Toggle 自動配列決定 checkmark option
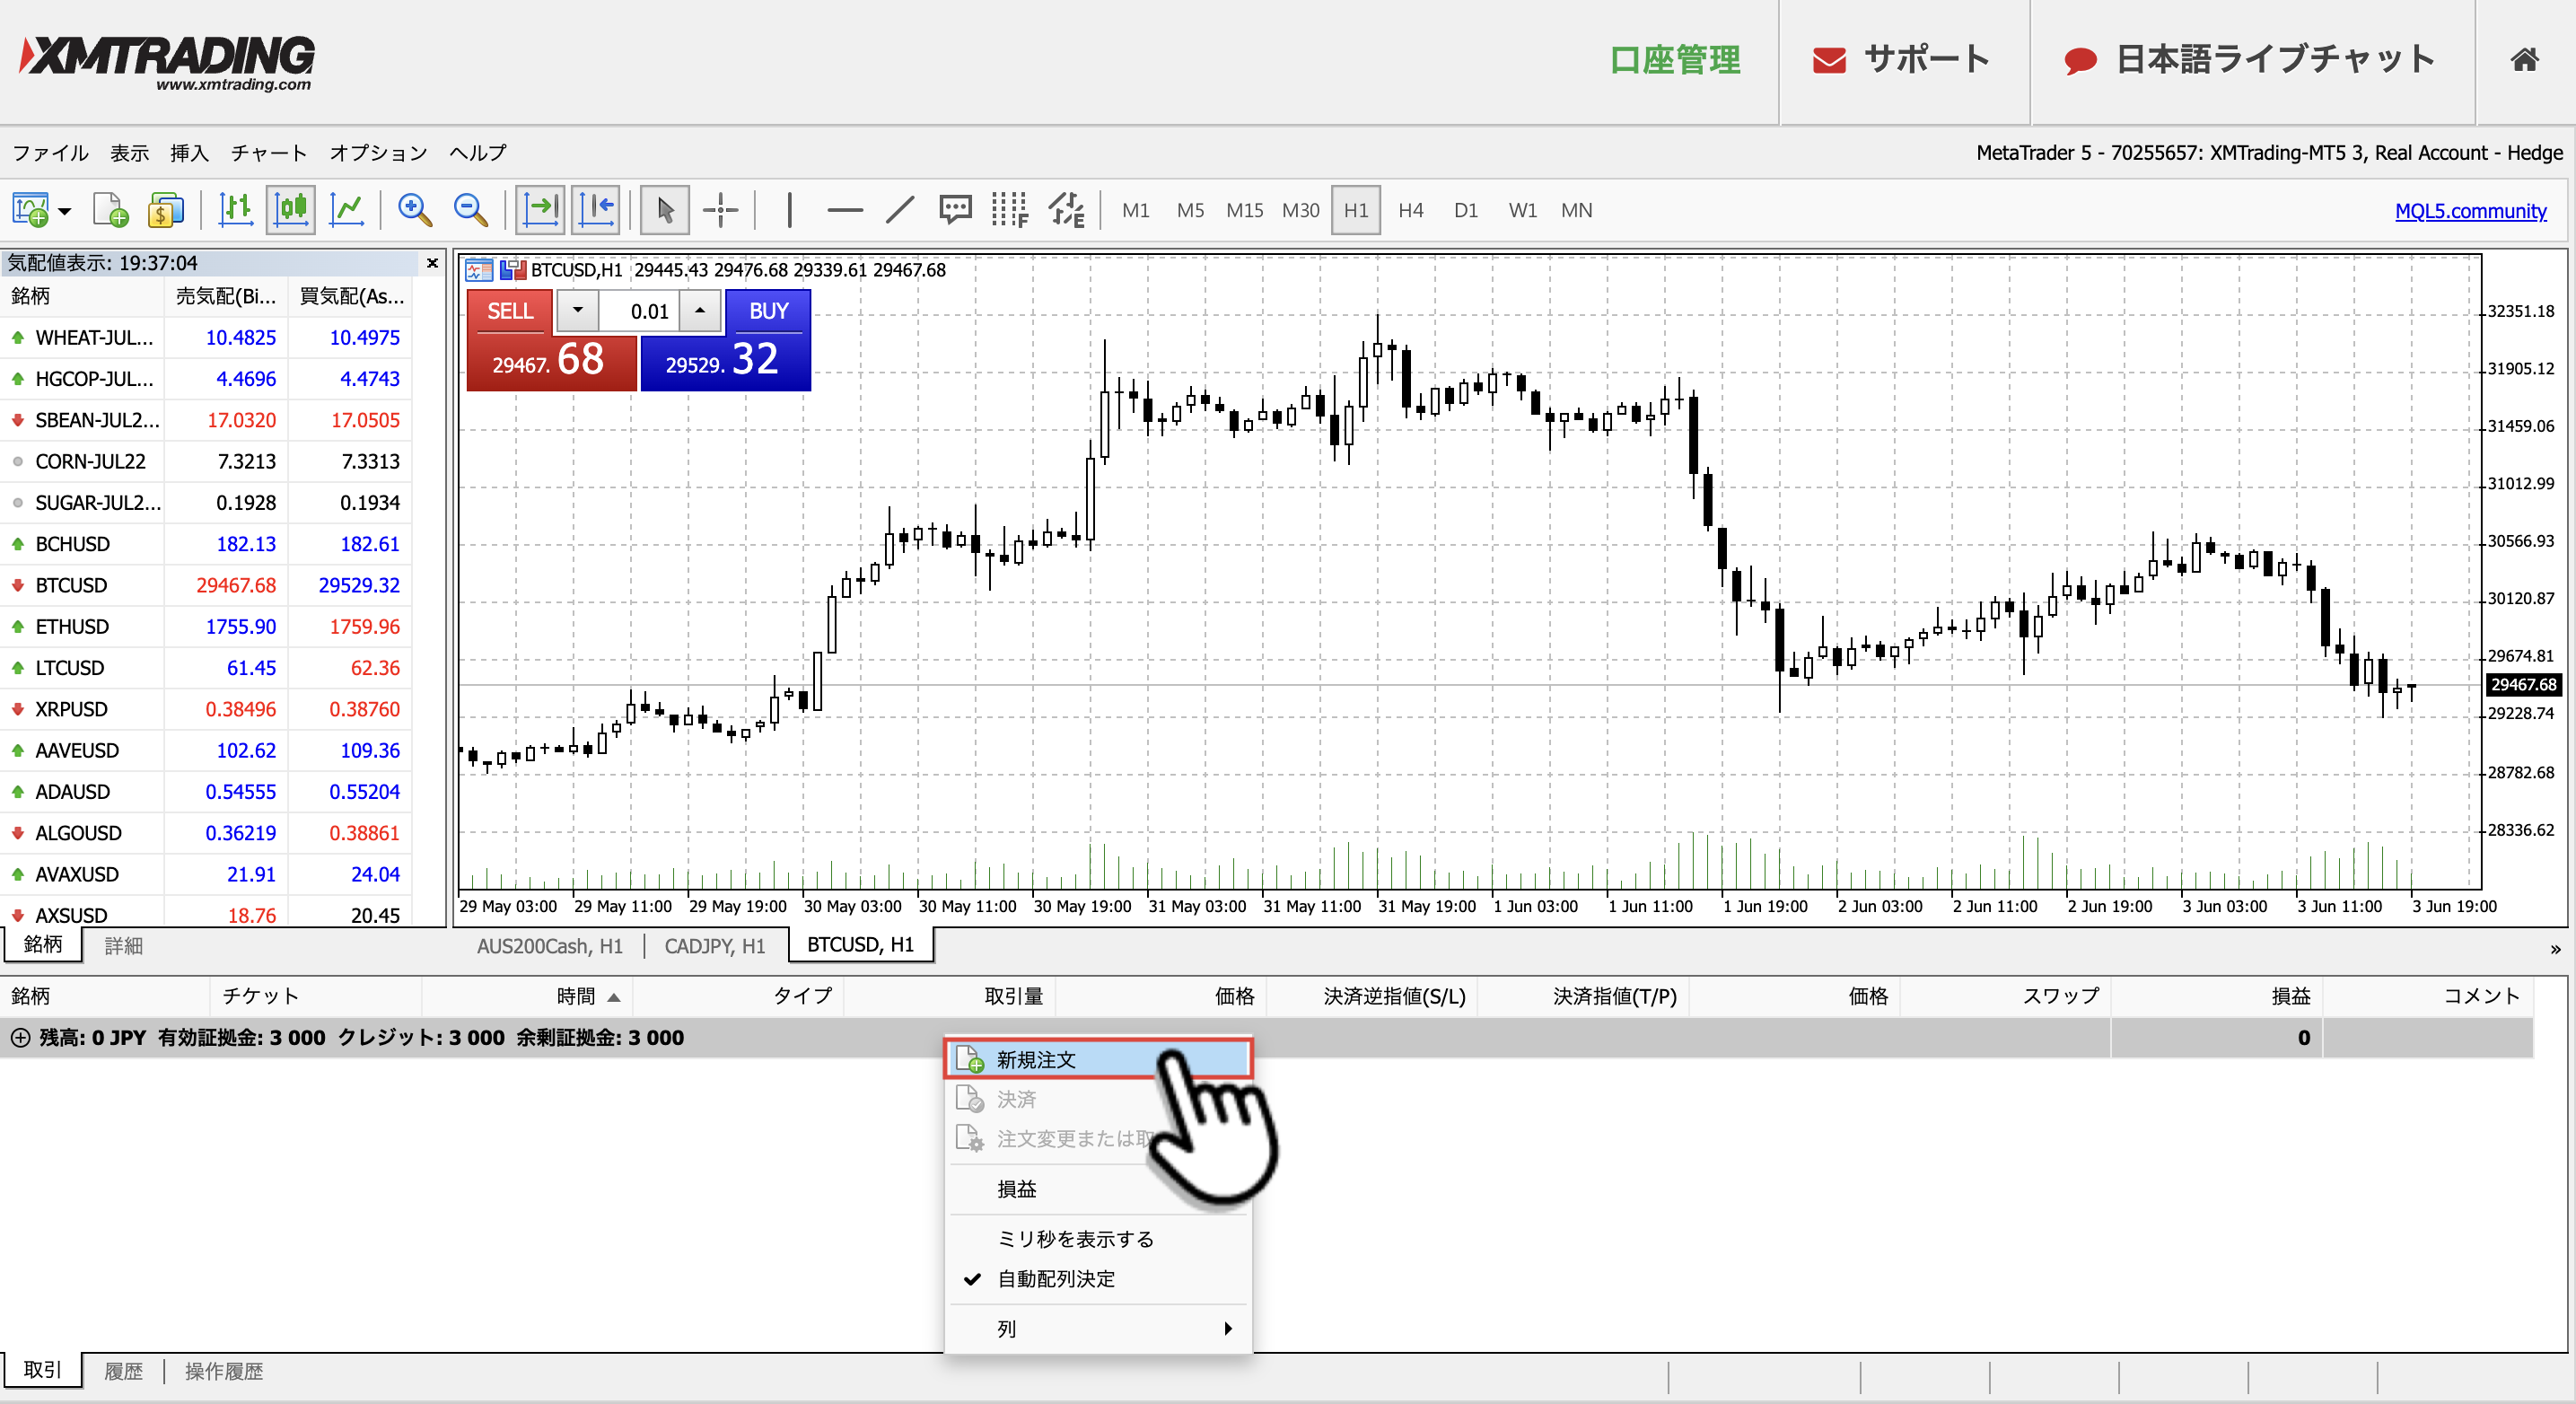The image size is (2576, 1404). (x=1098, y=1279)
